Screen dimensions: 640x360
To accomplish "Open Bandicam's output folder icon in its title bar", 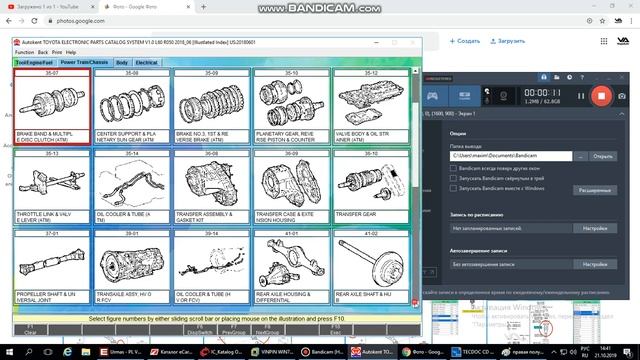I will 557,77.
